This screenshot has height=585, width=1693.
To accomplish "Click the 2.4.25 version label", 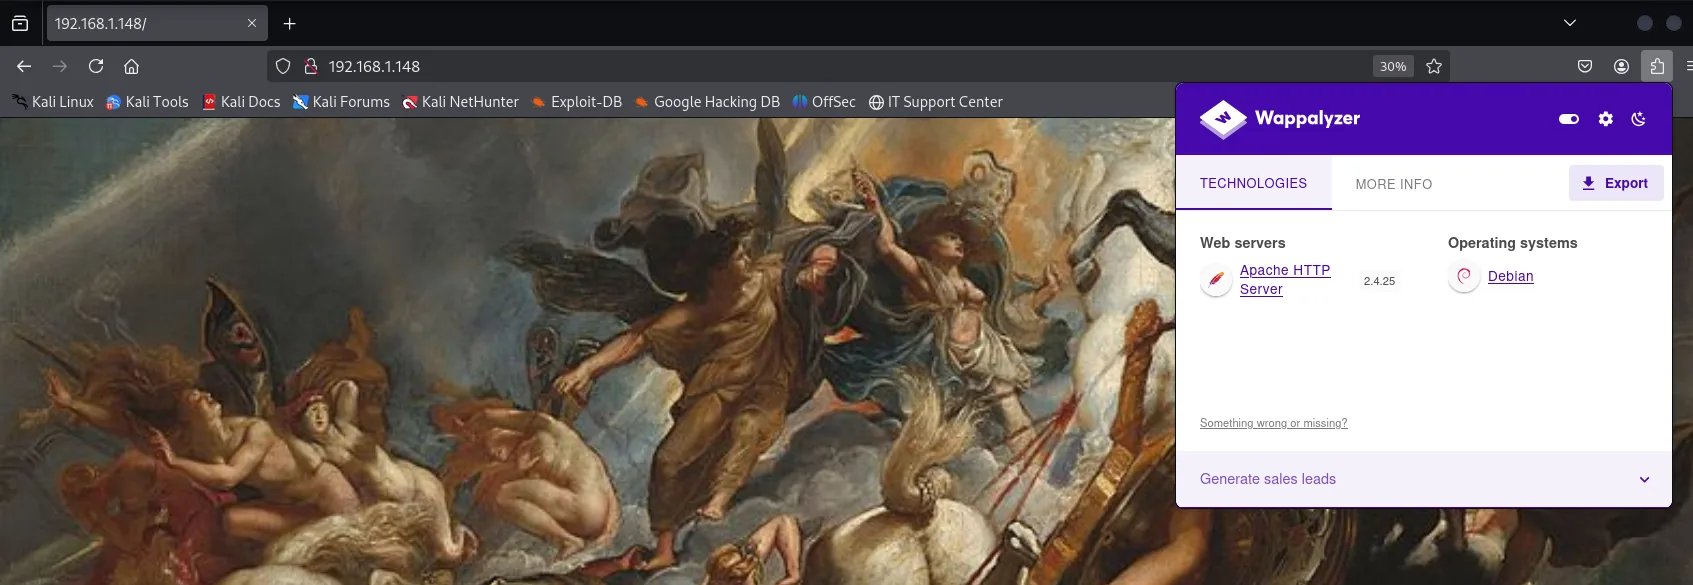I will (x=1379, y=281).
